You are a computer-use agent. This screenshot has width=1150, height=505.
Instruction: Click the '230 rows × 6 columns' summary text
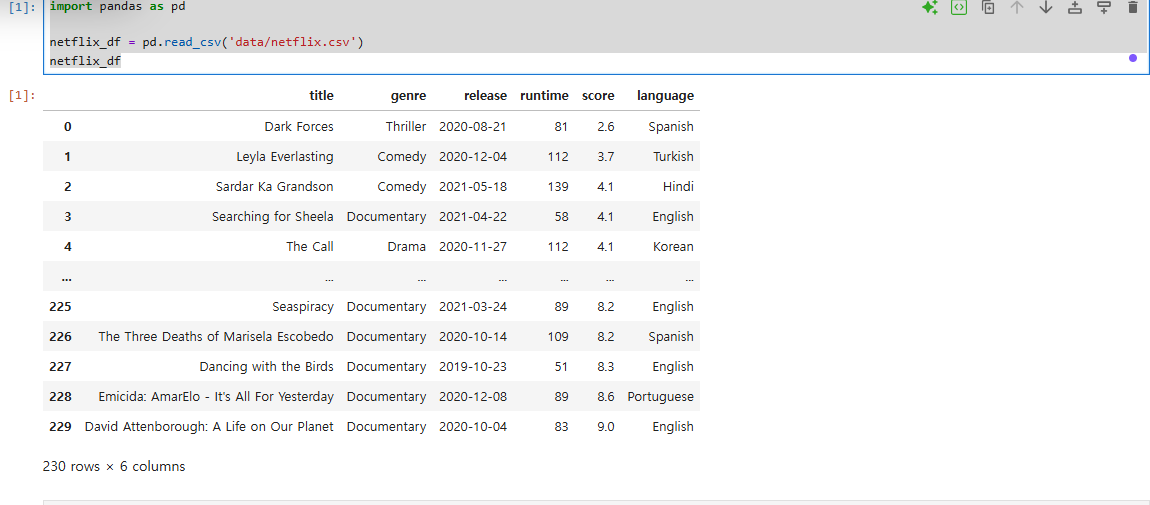click(114, 466)
